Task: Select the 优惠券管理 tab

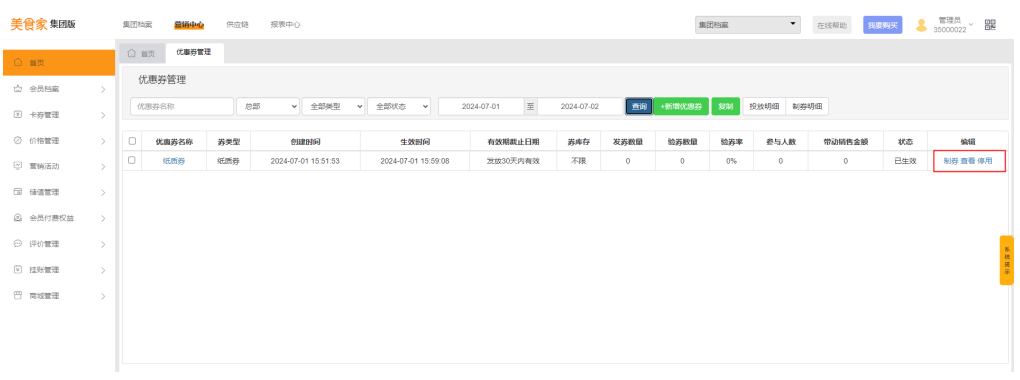Action: (195, 52)
